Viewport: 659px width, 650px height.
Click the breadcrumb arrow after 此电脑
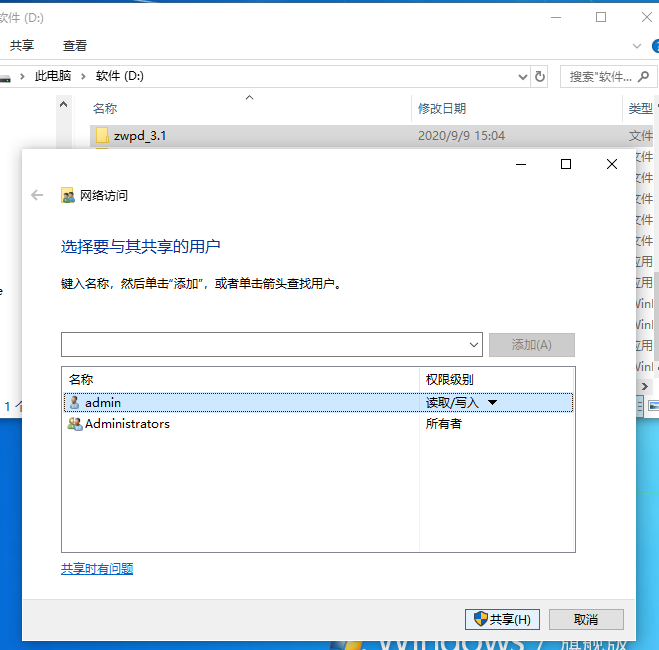(x=83, y=76)
